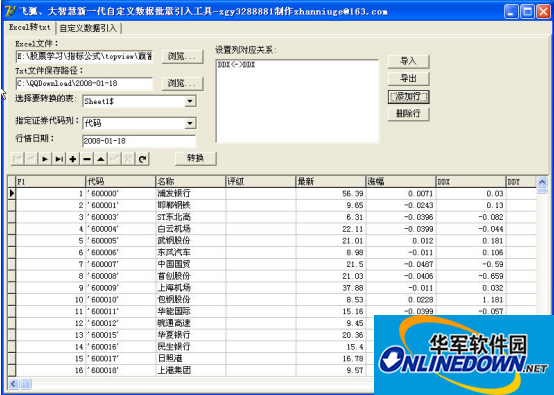554x395 pixels.
Task: Select 涨幅 value cell -0.0243
Action: point(400,205)
